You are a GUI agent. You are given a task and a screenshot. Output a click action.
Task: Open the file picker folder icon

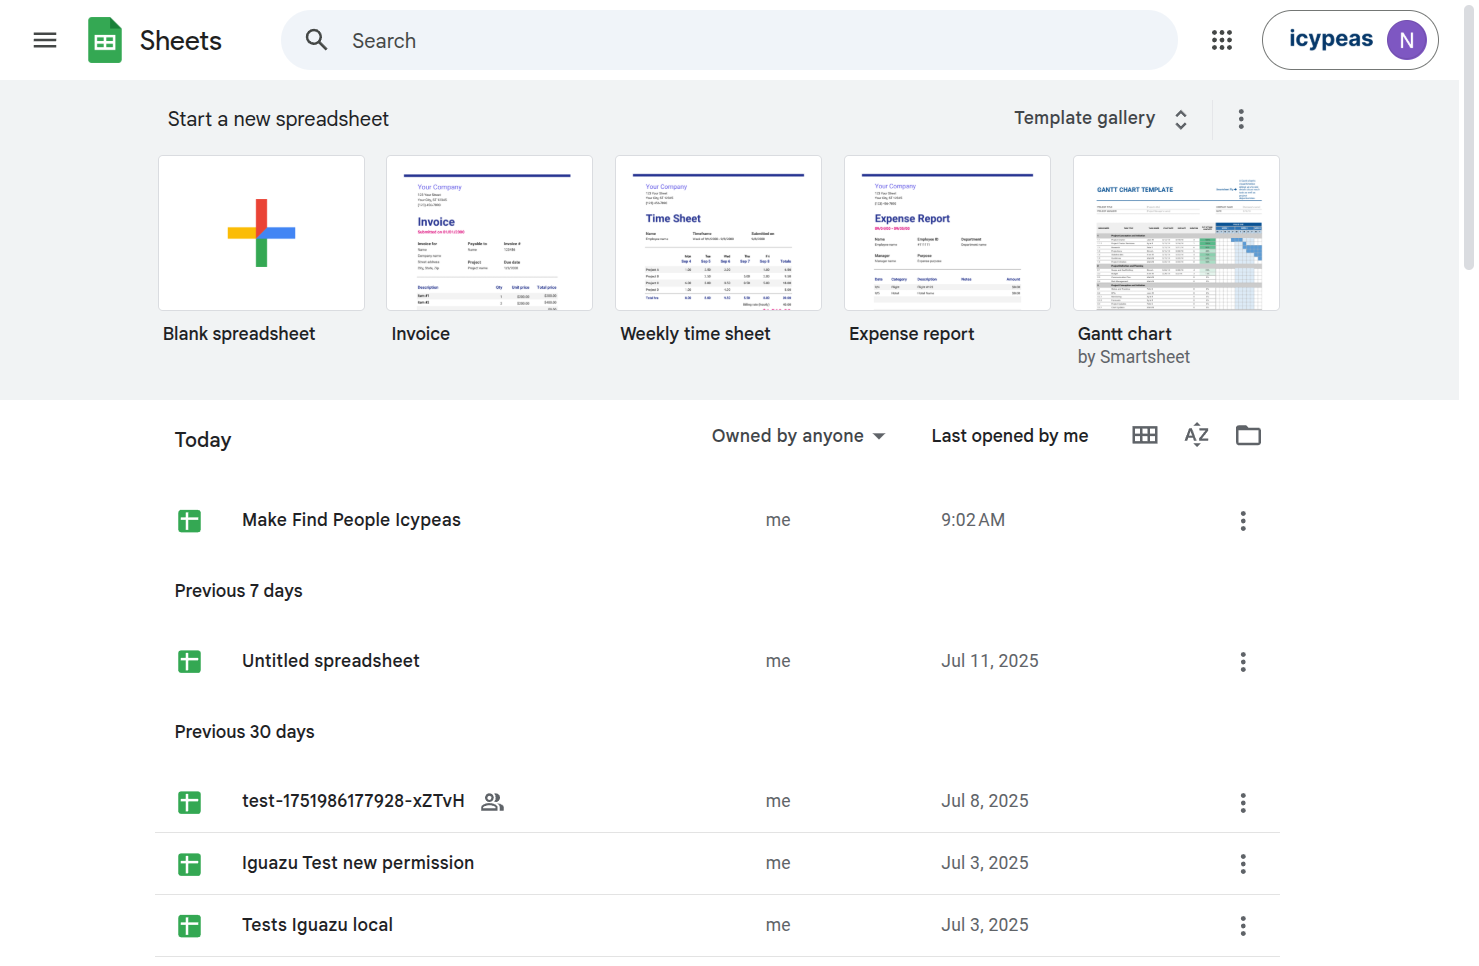coord(1248,435)
